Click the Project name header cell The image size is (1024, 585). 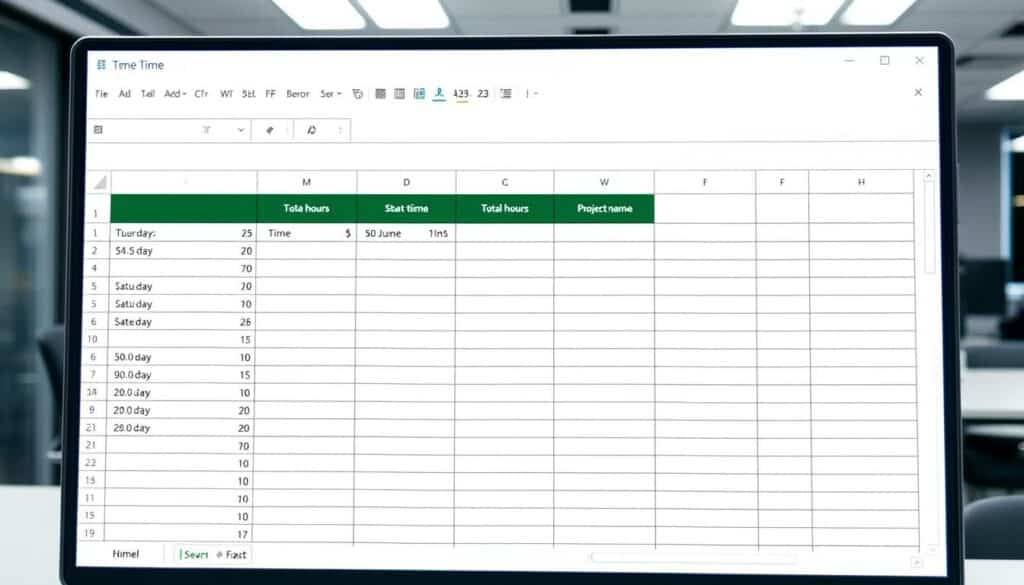click(x=604, y=208)
